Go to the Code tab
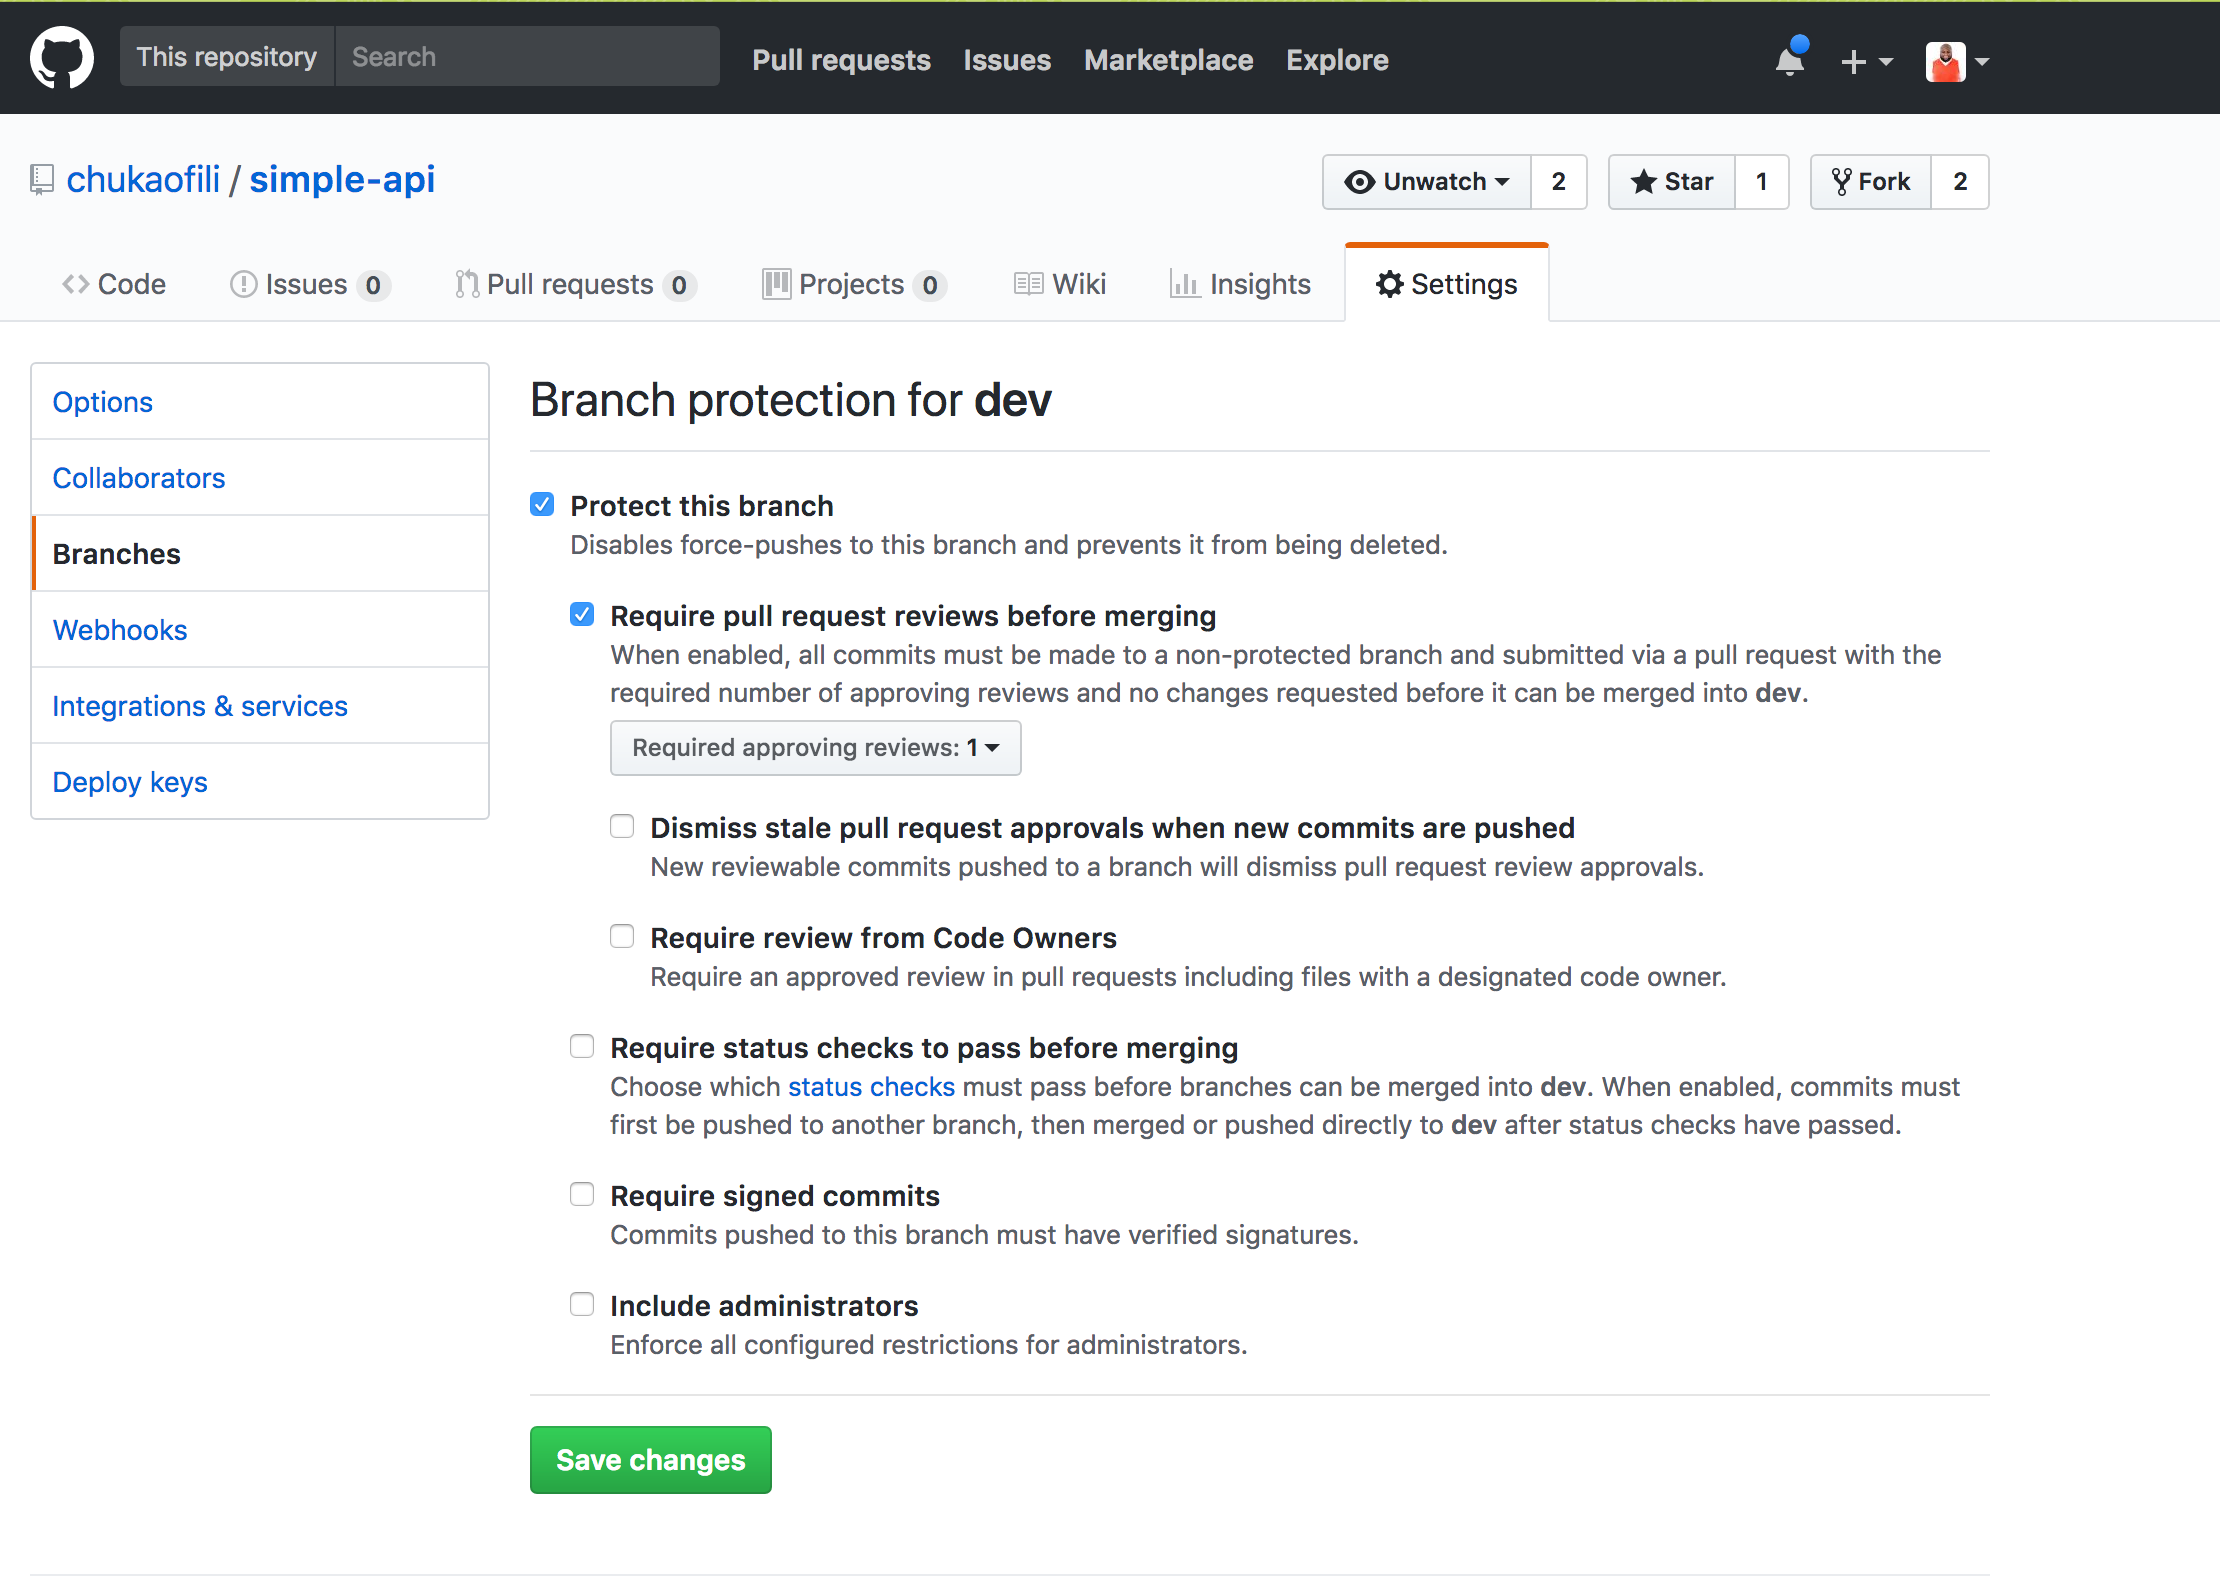Screen dimensions: 2220x1582 point(114,285)
